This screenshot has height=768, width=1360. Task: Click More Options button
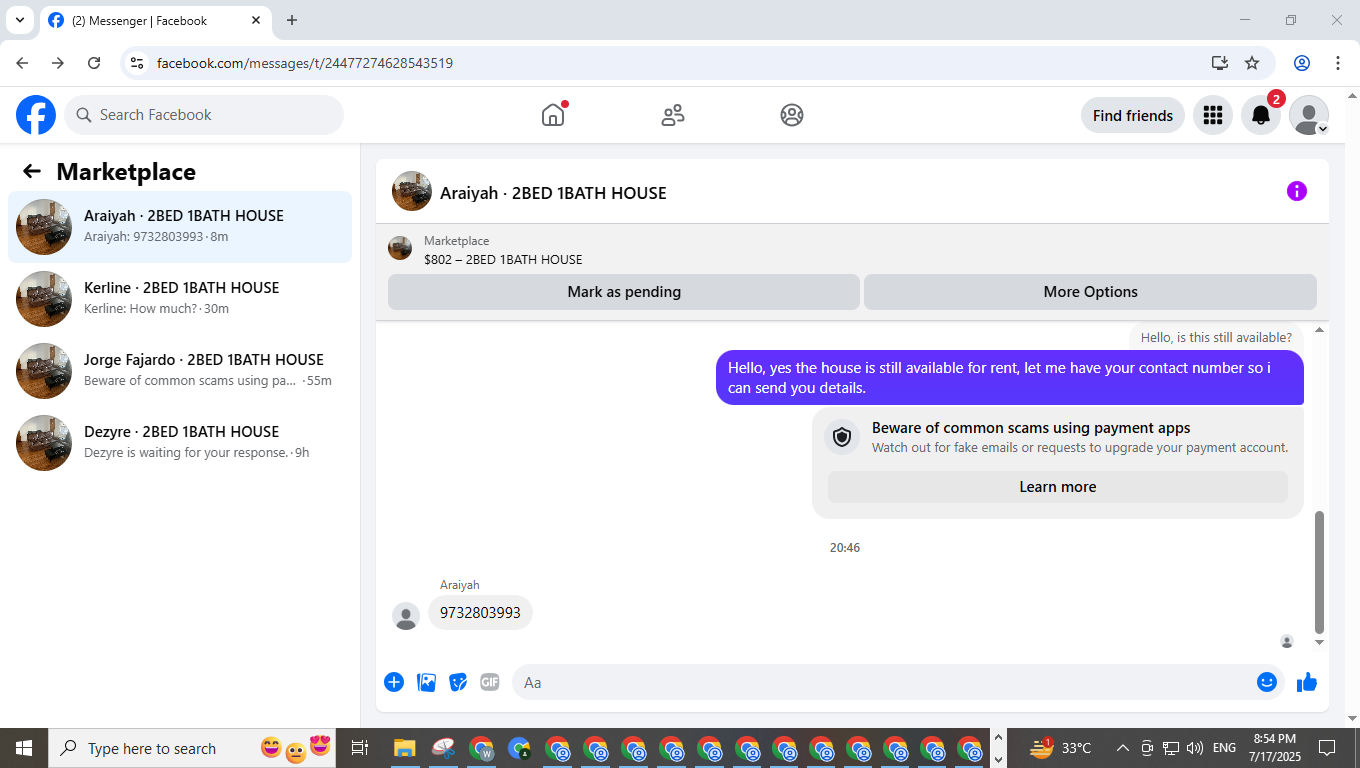(1090, 292)
